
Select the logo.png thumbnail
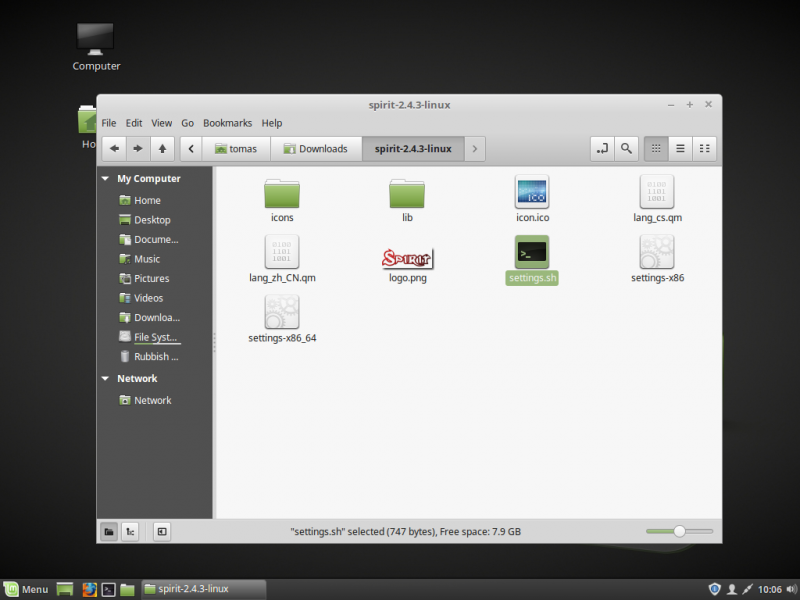coord(407,256)
